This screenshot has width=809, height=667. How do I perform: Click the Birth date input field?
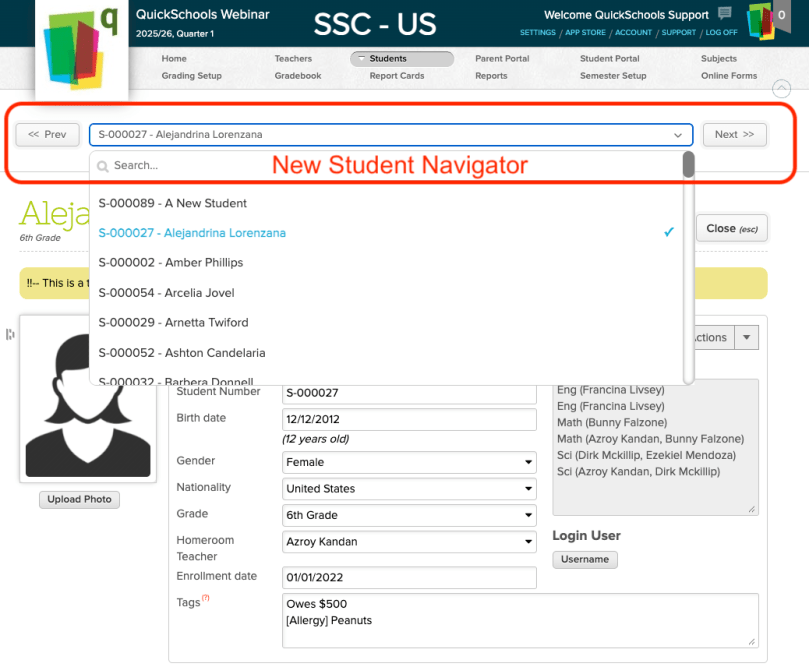[410, 419]
